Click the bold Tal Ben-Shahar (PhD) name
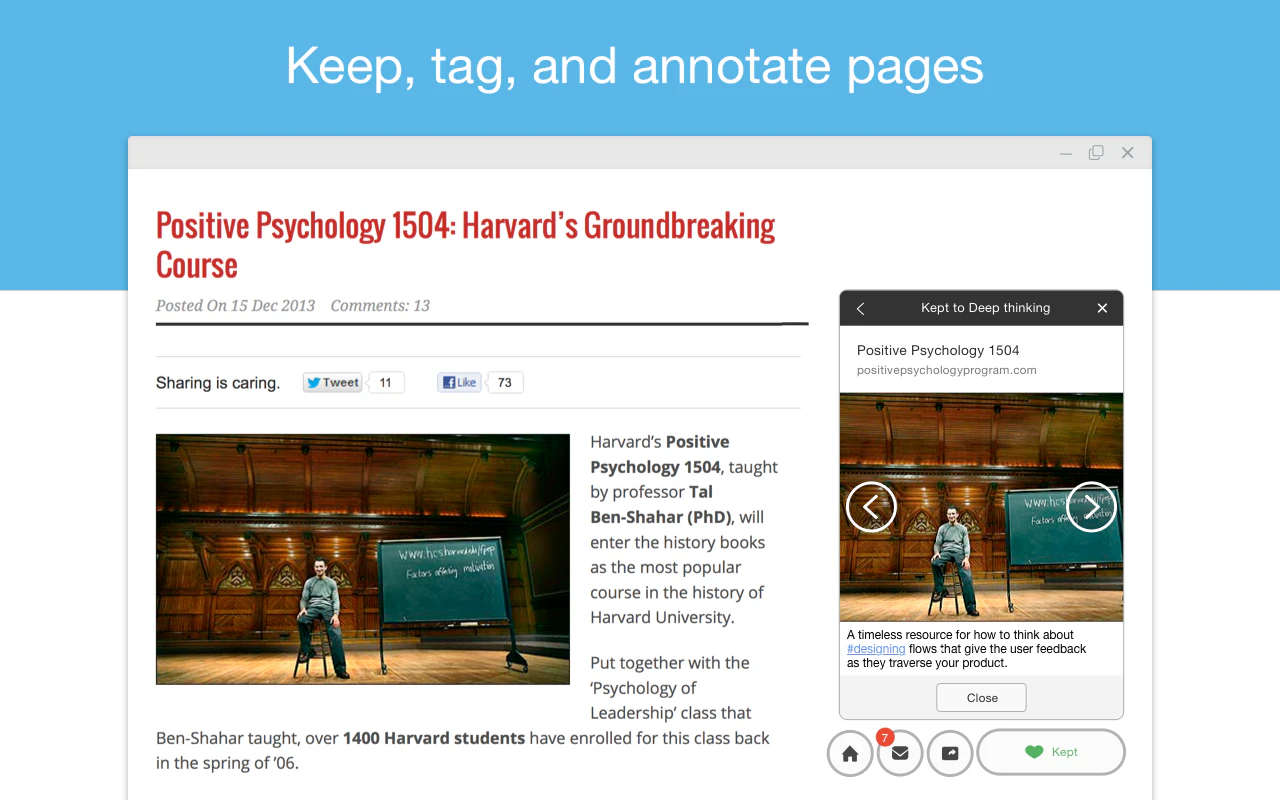This screenshot has width=1280, height=800. point(661,504)
